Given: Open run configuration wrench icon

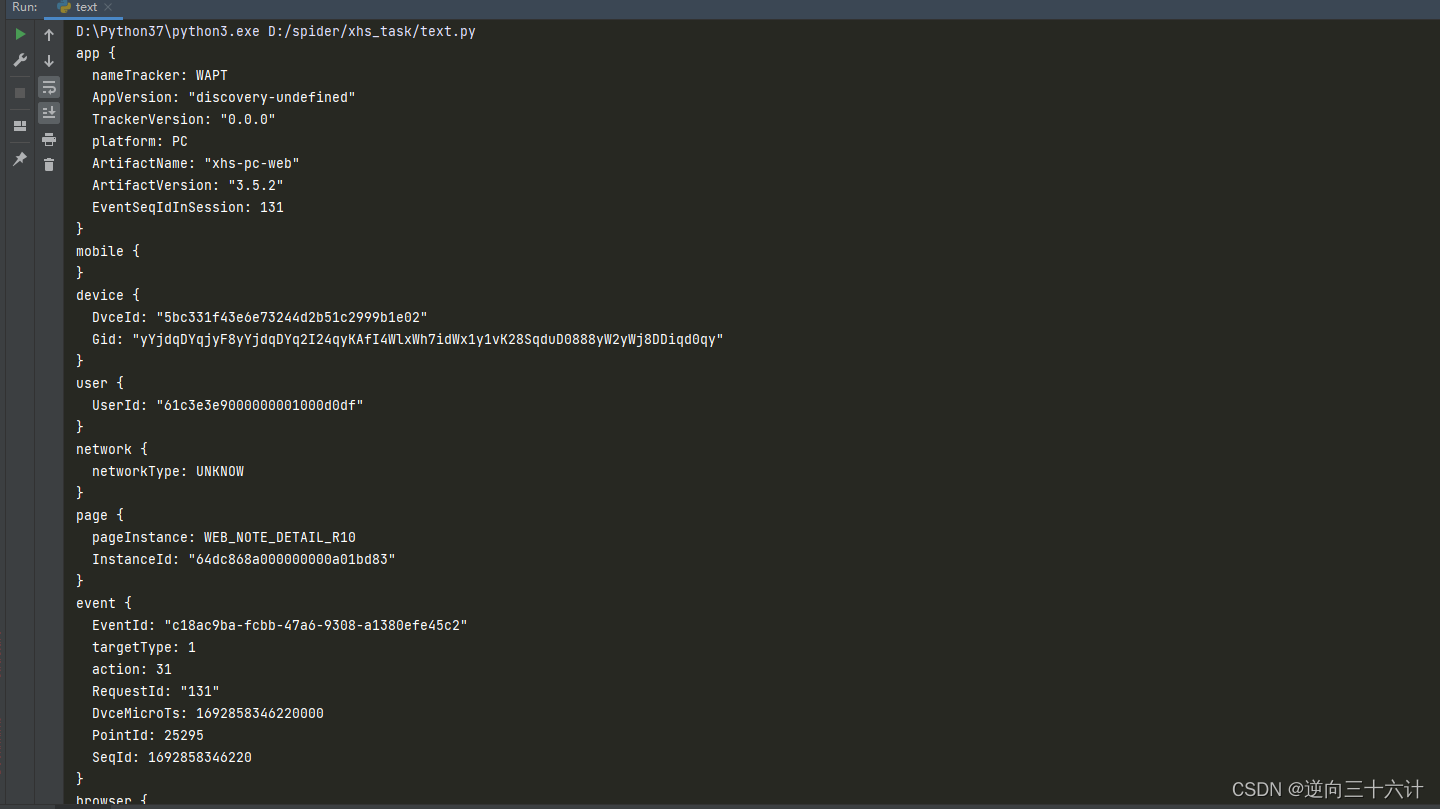Looking at the screenshot, I should [20, 60].
